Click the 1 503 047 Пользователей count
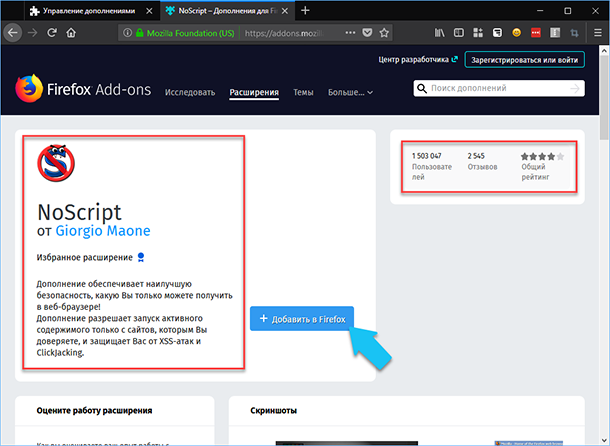Screen dimensions: 610x446 432,166
